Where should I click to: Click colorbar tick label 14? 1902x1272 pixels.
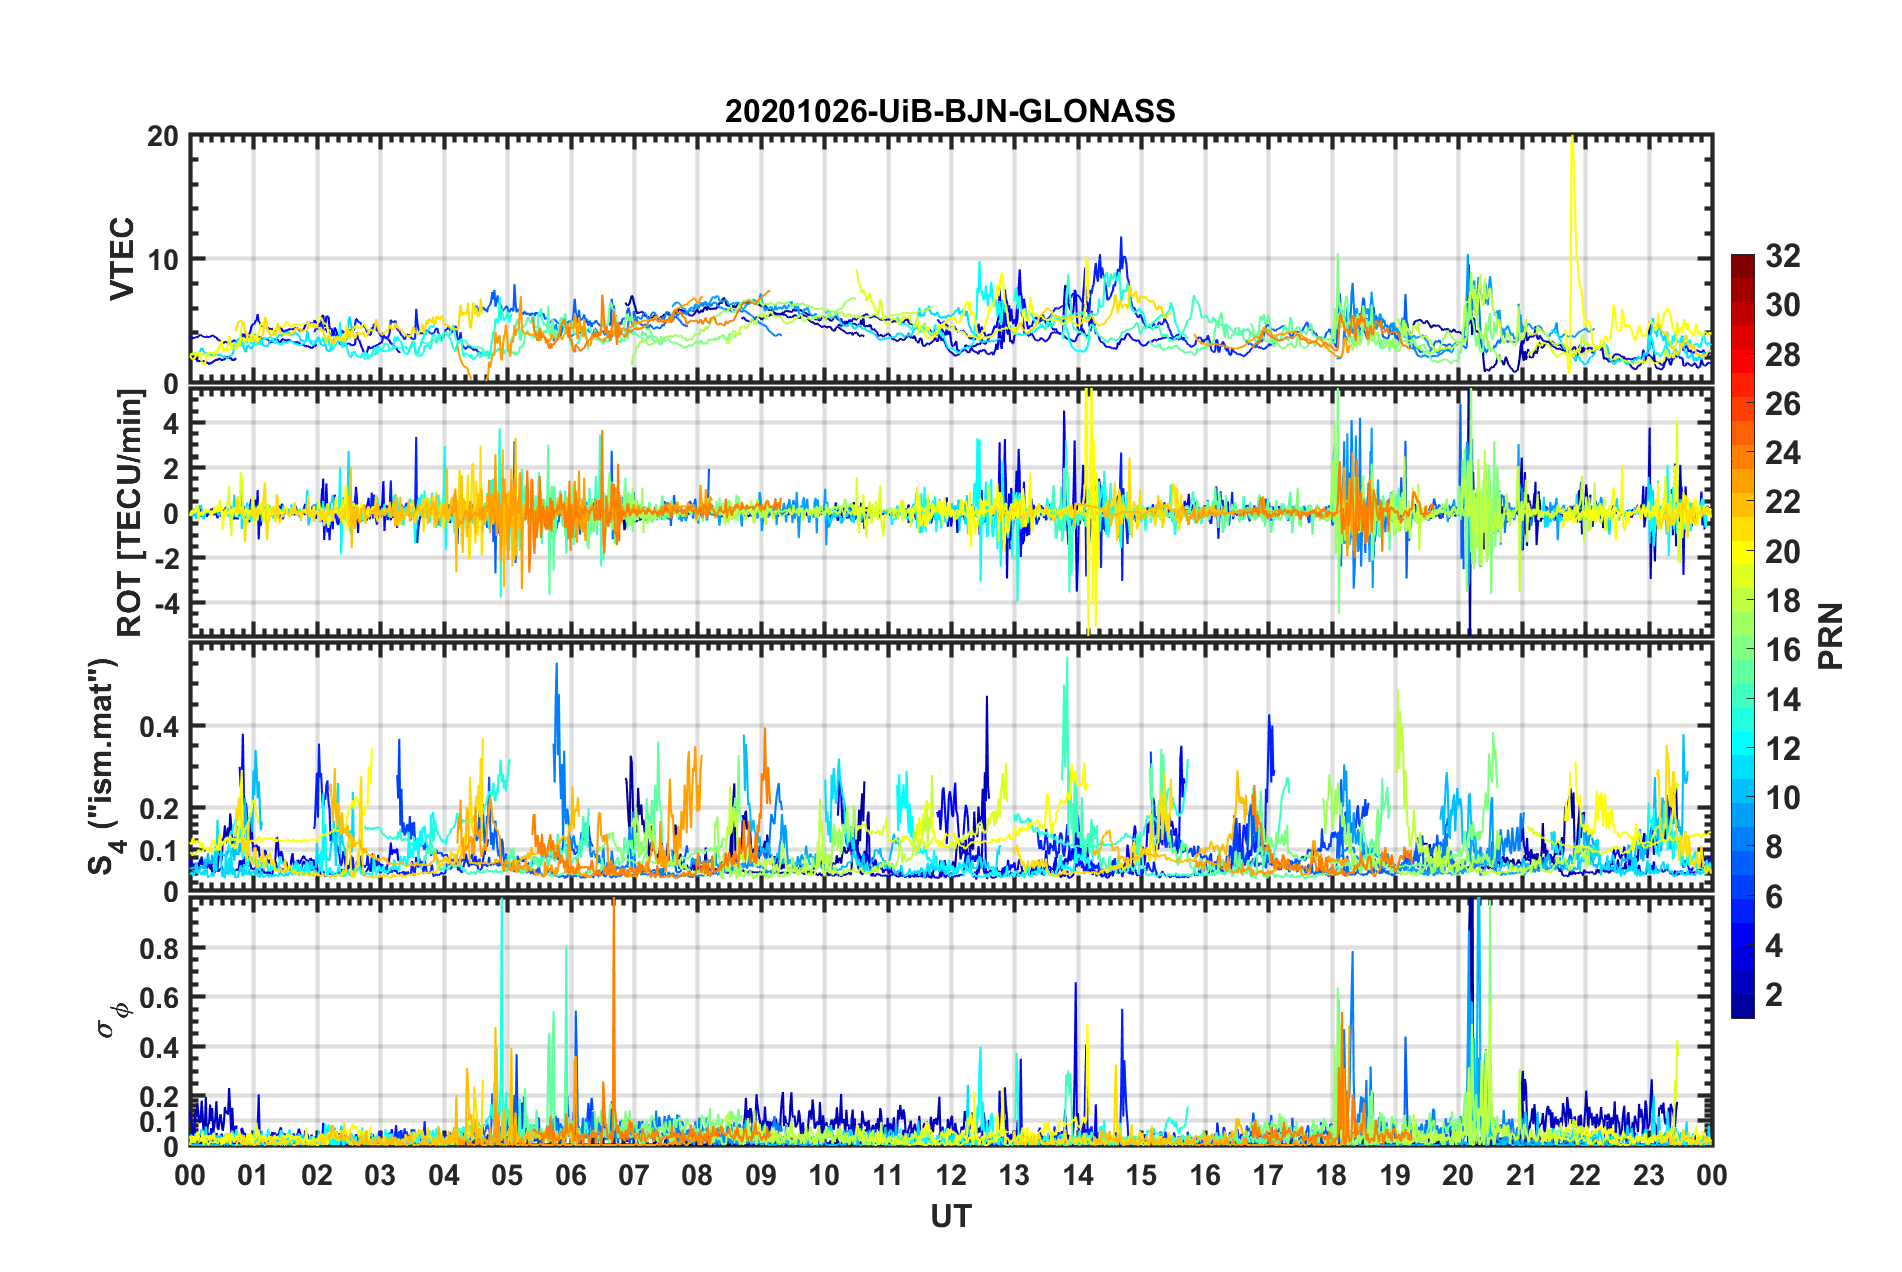click(1783, 700)
